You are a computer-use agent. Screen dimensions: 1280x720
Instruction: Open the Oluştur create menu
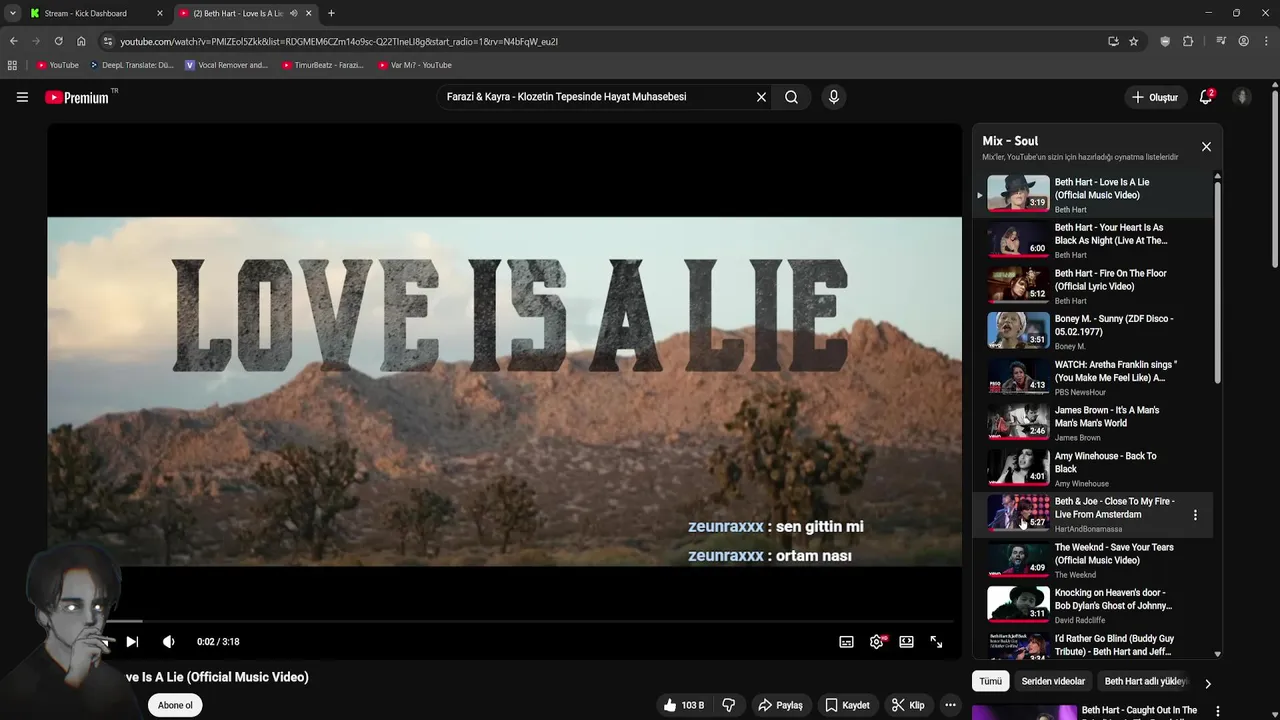click(x=1154, y=97)
